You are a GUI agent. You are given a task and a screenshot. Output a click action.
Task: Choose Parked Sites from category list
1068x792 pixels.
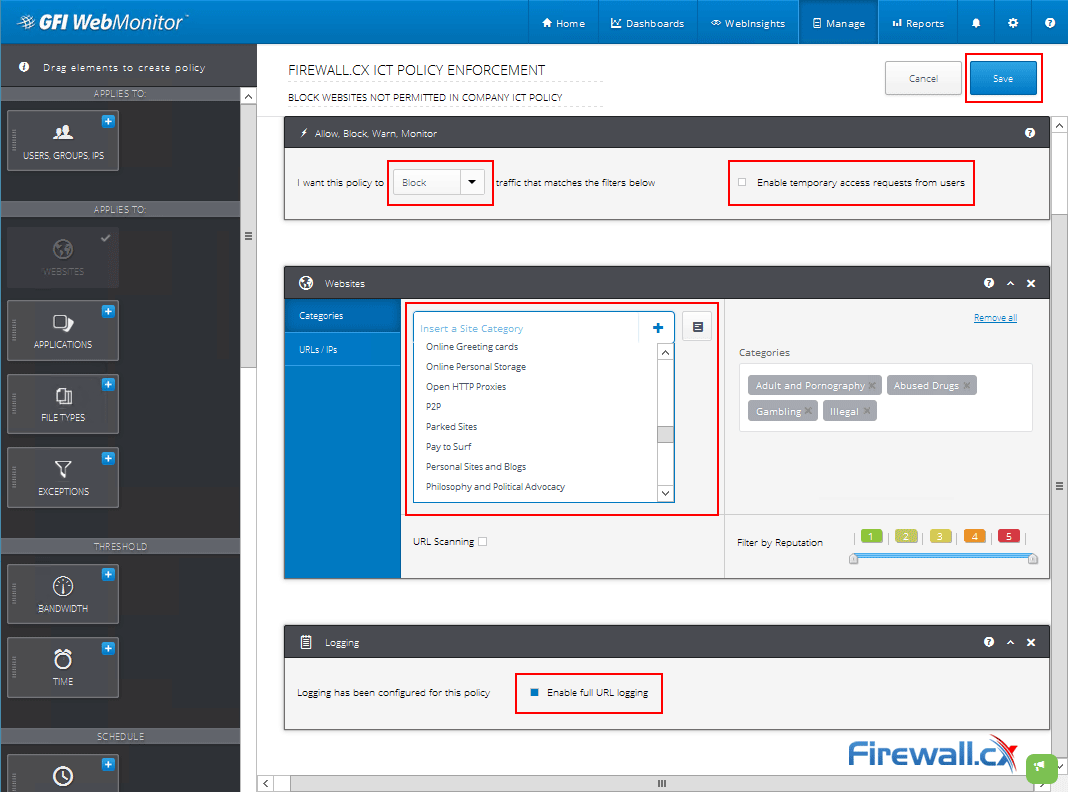pos(452,427)
